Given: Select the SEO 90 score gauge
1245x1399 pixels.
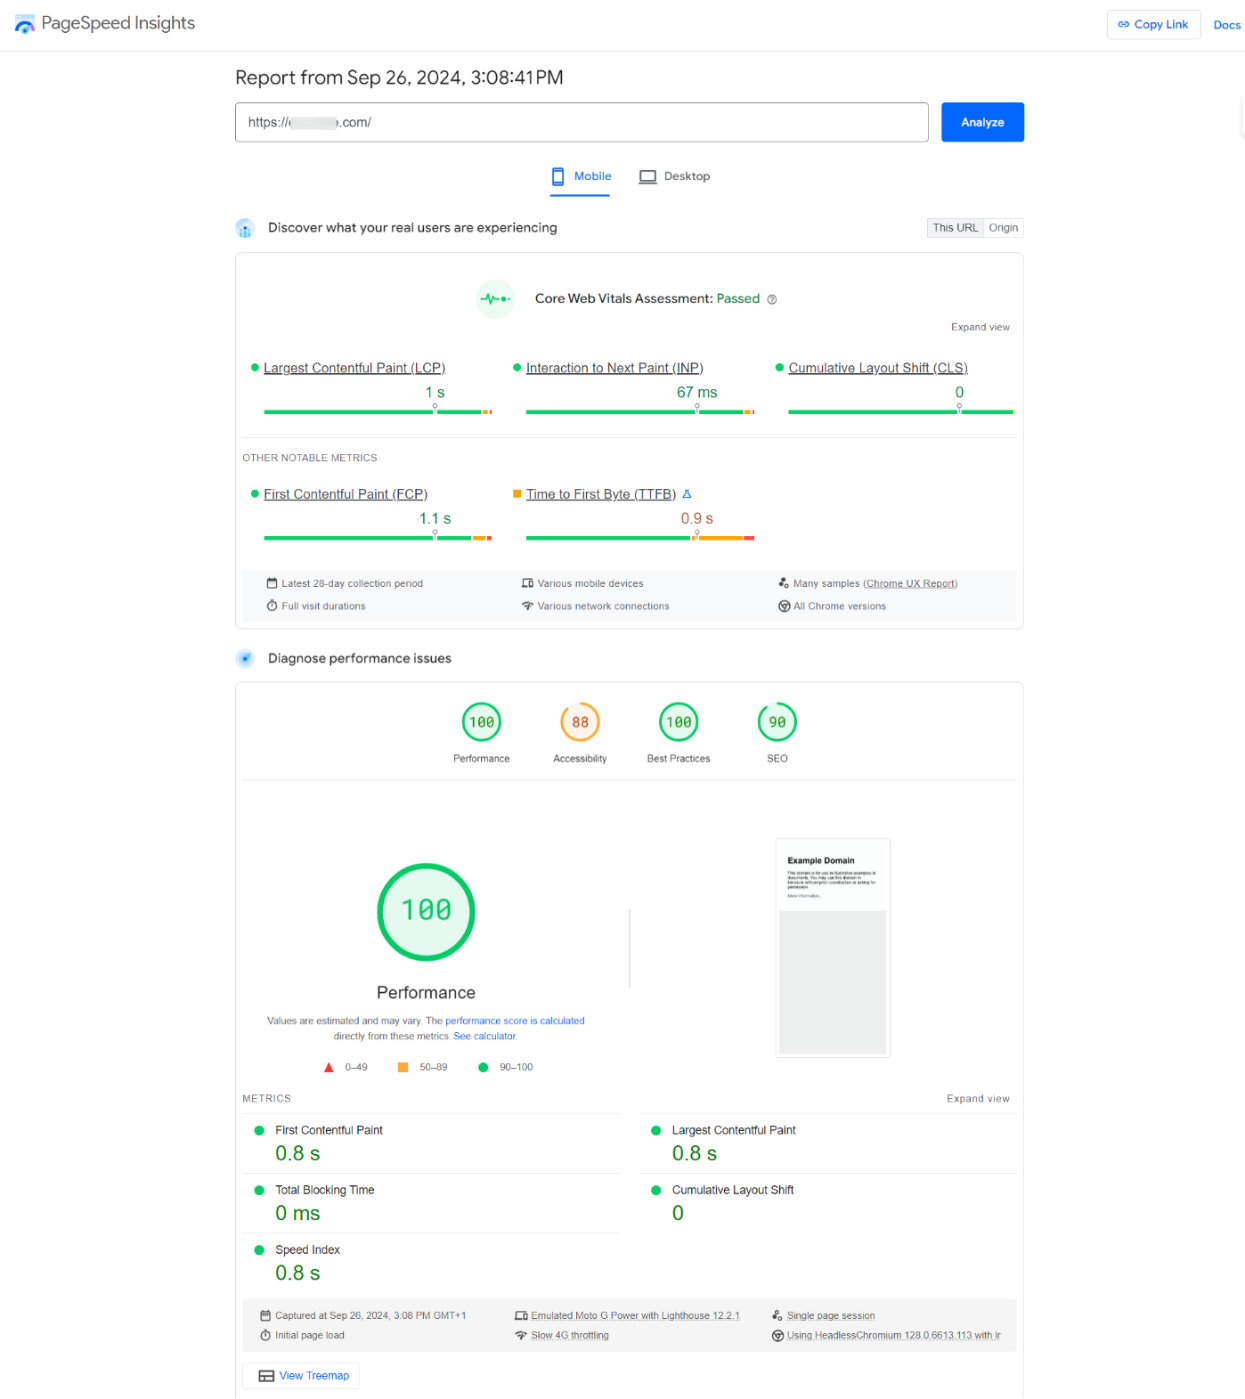Looking at the screenshot, I should coord(777,721).
